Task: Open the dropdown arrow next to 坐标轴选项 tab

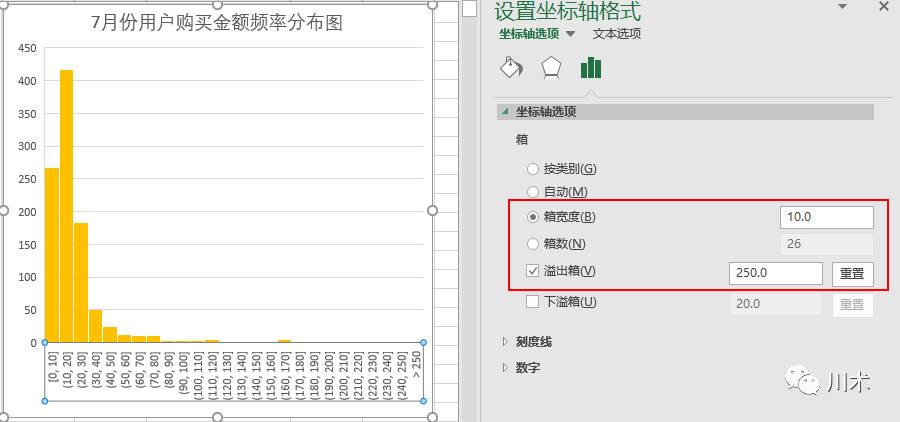Action: 571,34
